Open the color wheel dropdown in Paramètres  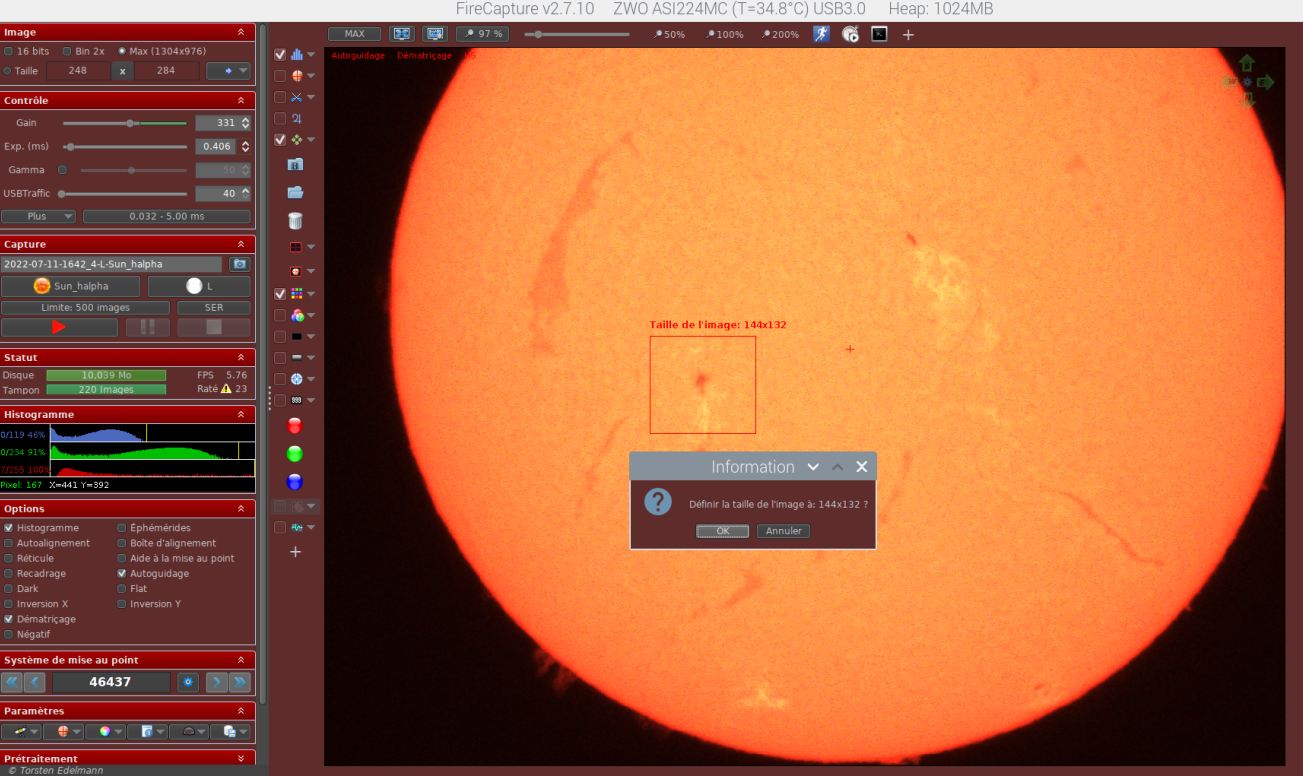(x=105, y=731)
